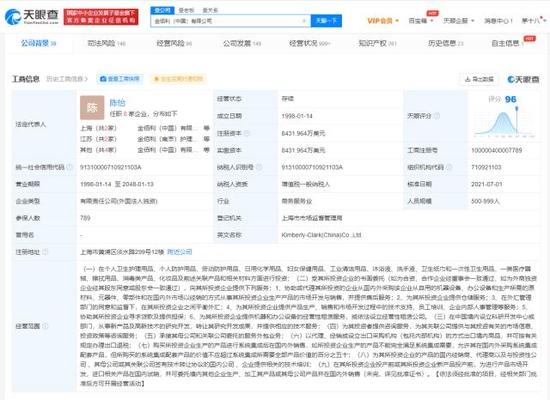Expand the VIP会员 dropdown
Viewport: 550px width, 400px height.
pos(383,21)
